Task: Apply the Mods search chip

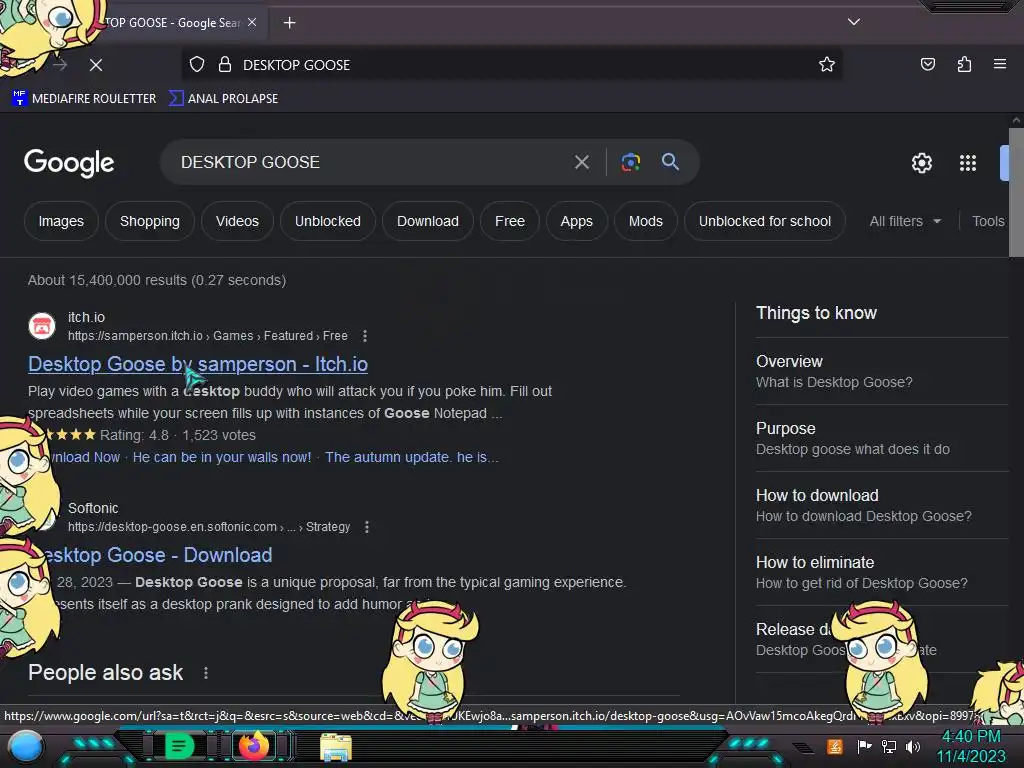Action: point(646,221)
